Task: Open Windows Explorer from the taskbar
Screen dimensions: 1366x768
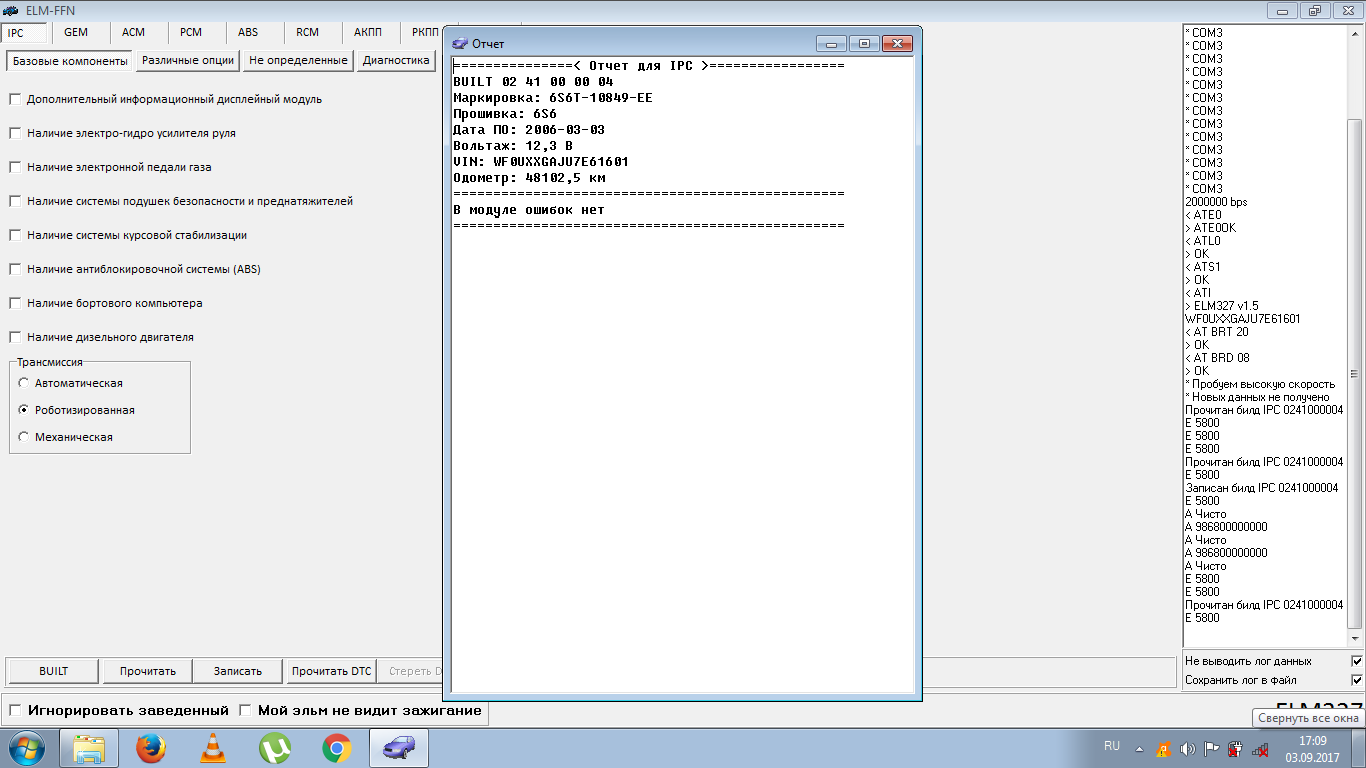Action: [89, 748]
